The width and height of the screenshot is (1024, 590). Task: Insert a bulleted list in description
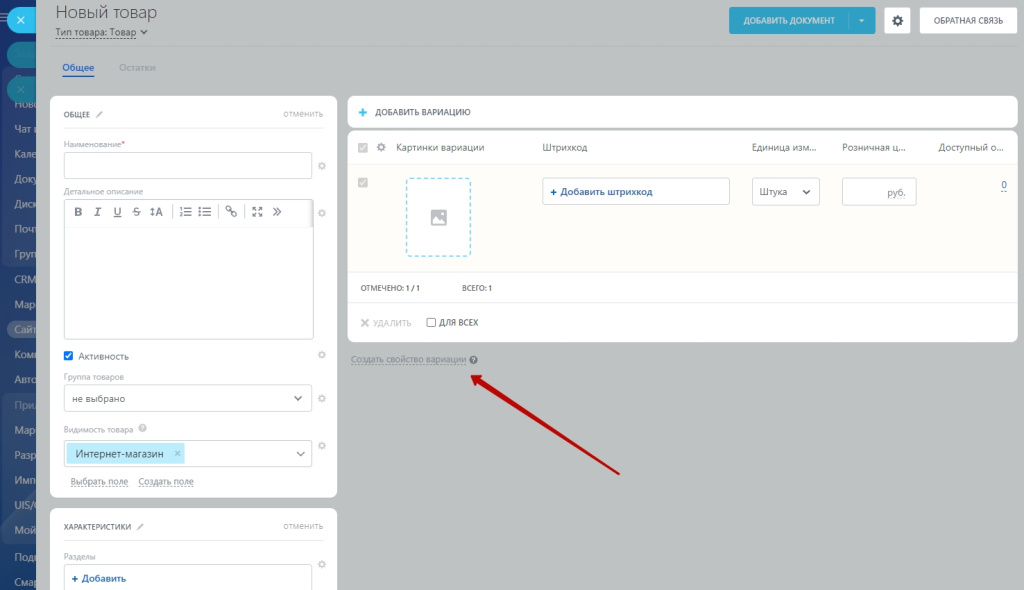[205, 212]
